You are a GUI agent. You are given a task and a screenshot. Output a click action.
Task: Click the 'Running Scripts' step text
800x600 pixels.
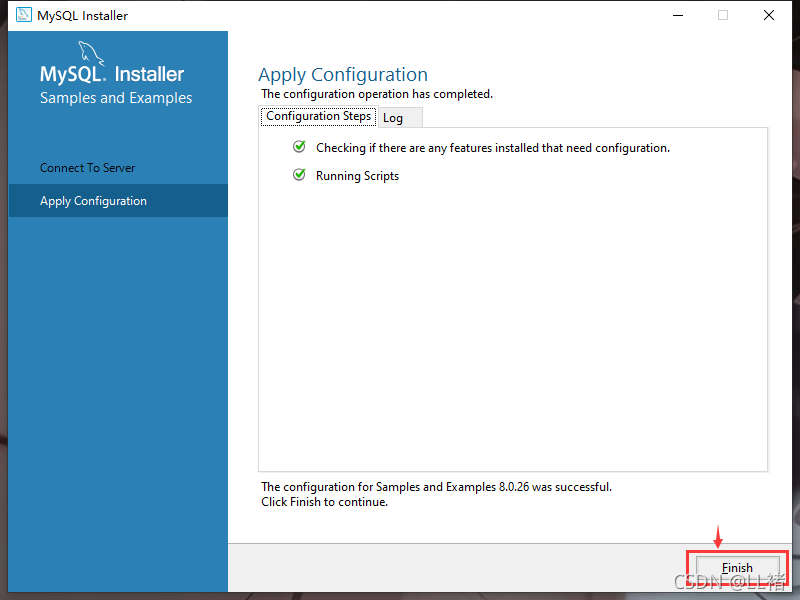(x=357, y=176)
